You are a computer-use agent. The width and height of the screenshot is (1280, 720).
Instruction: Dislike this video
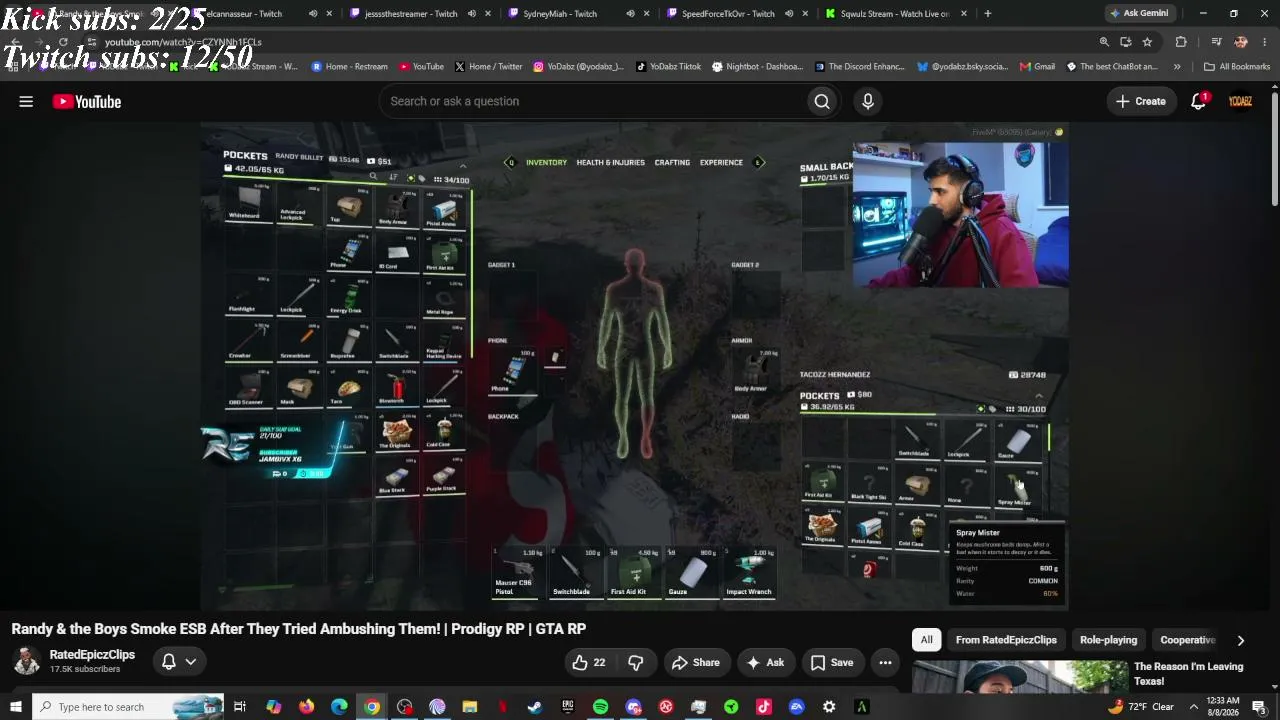click(x=635, y=662)
